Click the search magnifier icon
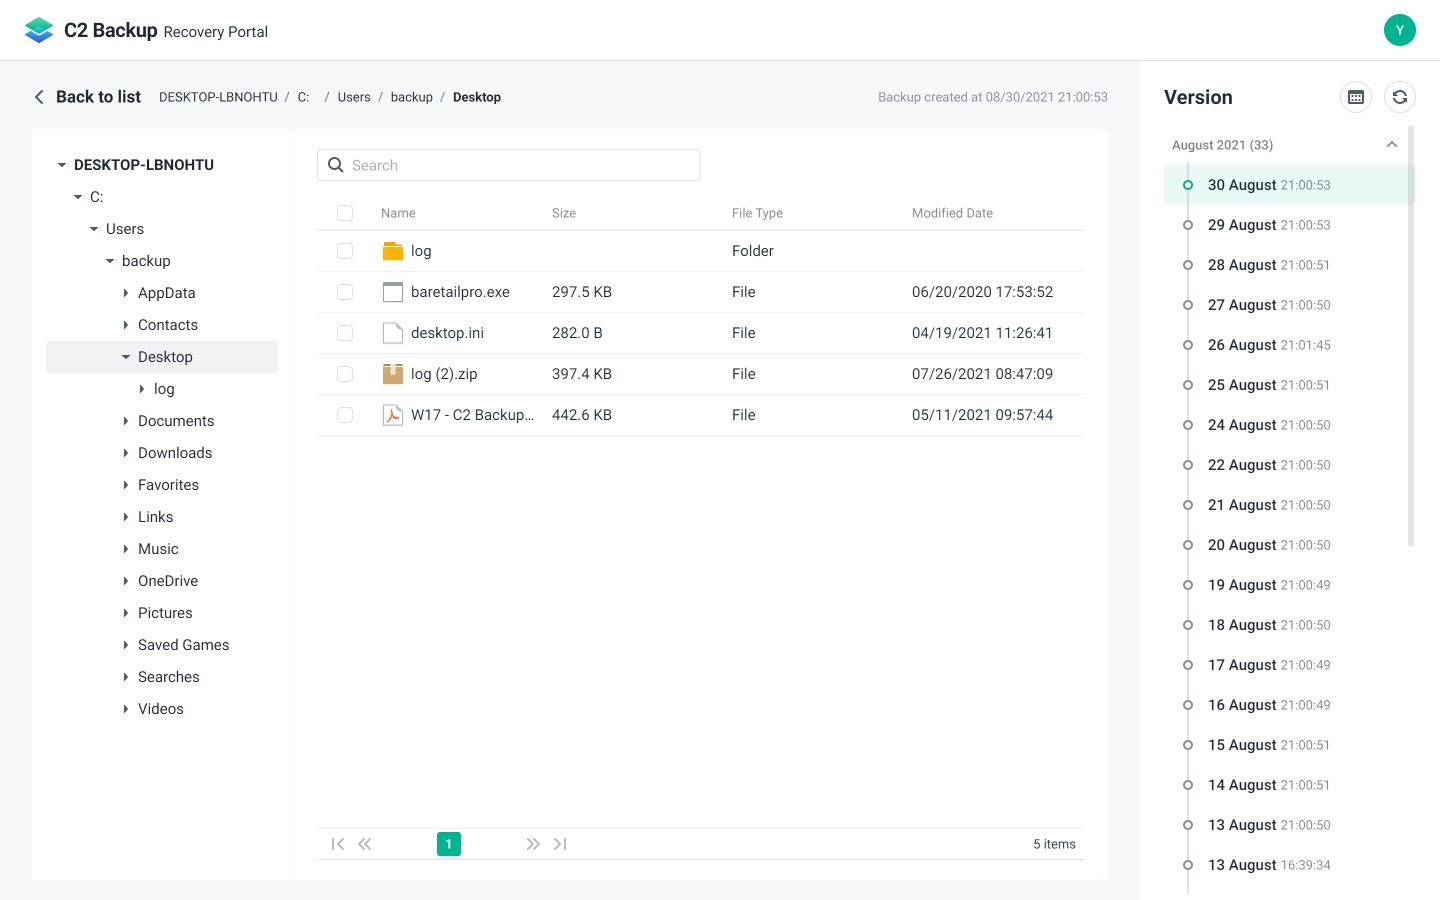The width and height of the screenshot is (1440, 900). click(x=335, y=164)
